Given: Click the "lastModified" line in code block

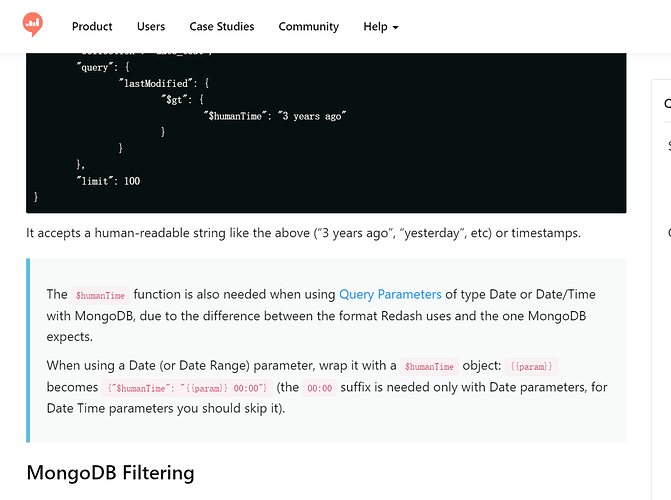Looking at the screenshot, I should 164,83.
